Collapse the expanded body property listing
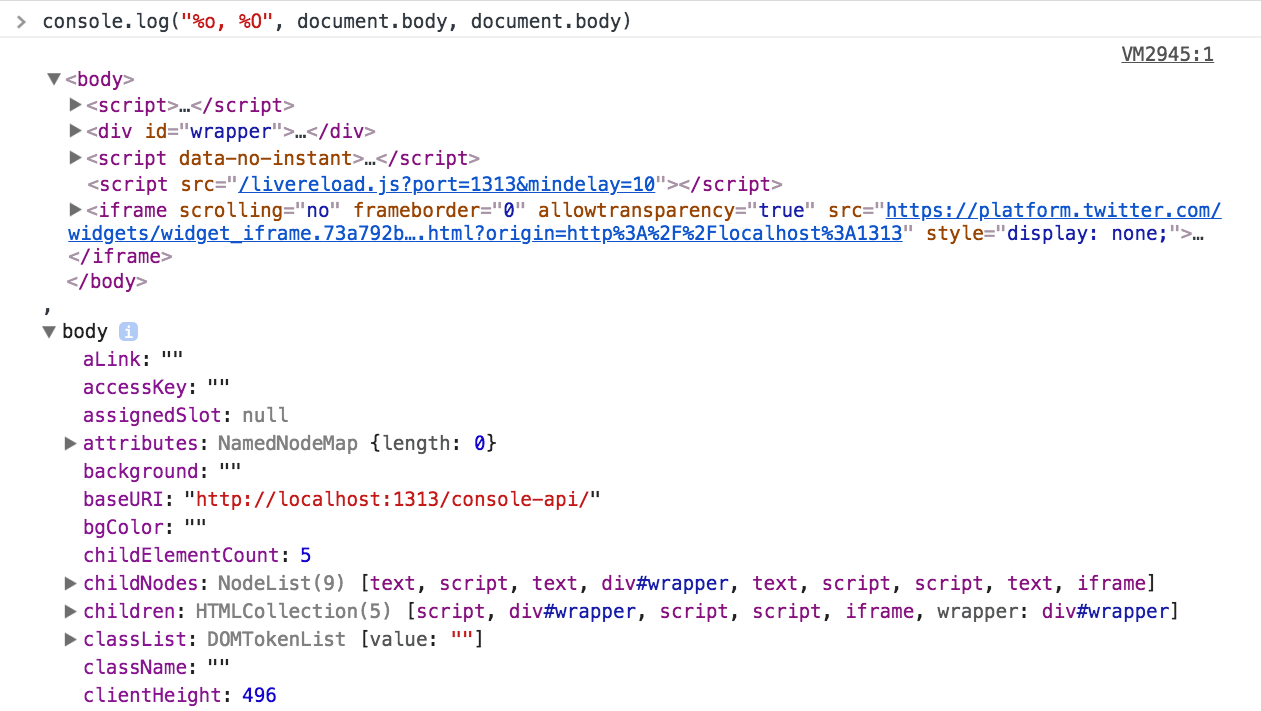This screenshot has height=711, width=1261. (x=48, y=331)
